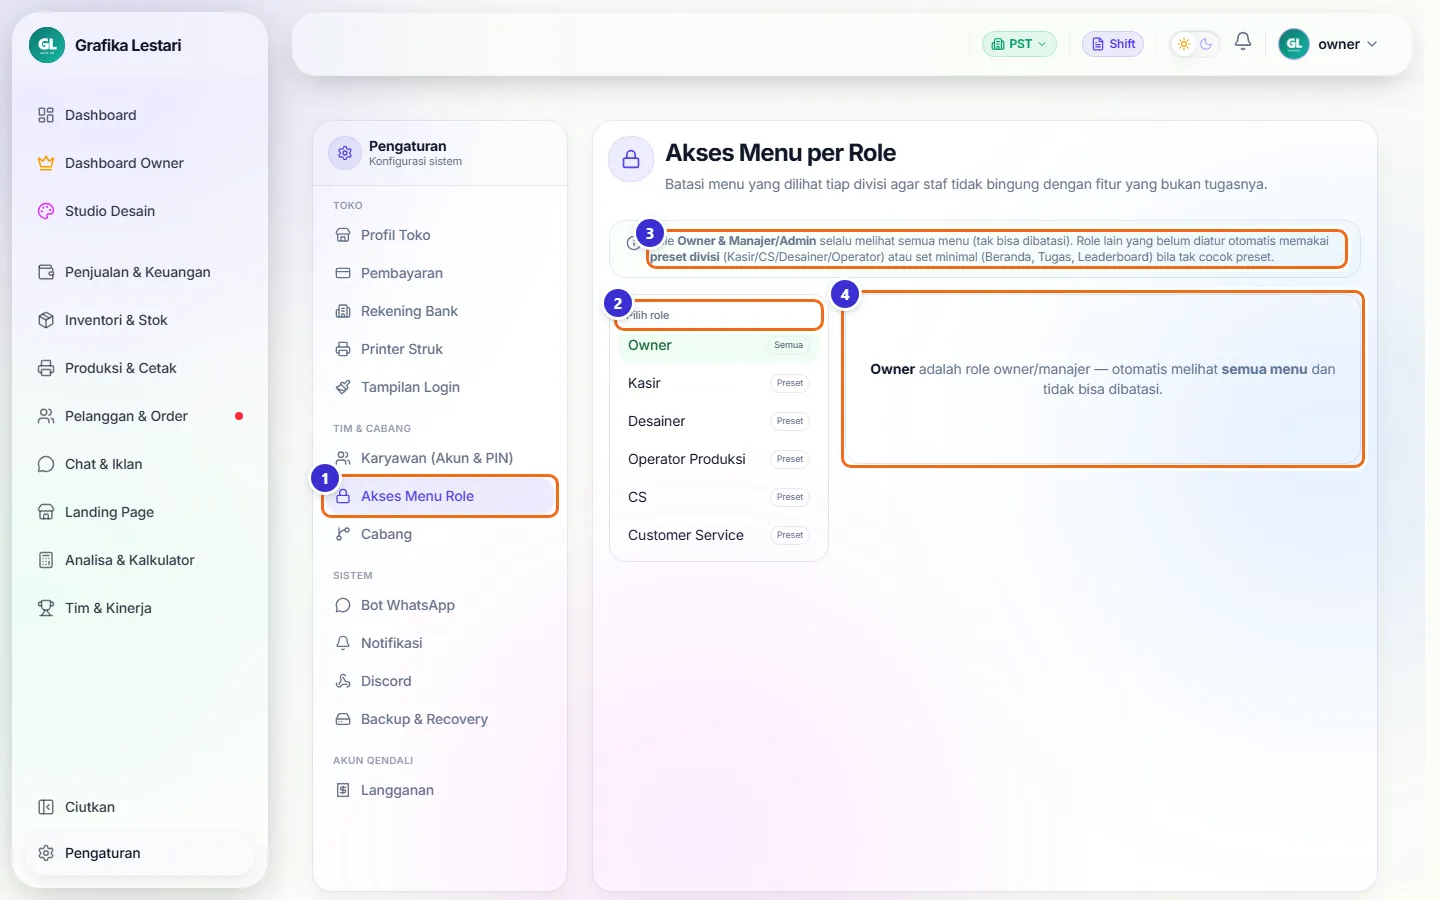Click the lock icon beside page title

631,159
